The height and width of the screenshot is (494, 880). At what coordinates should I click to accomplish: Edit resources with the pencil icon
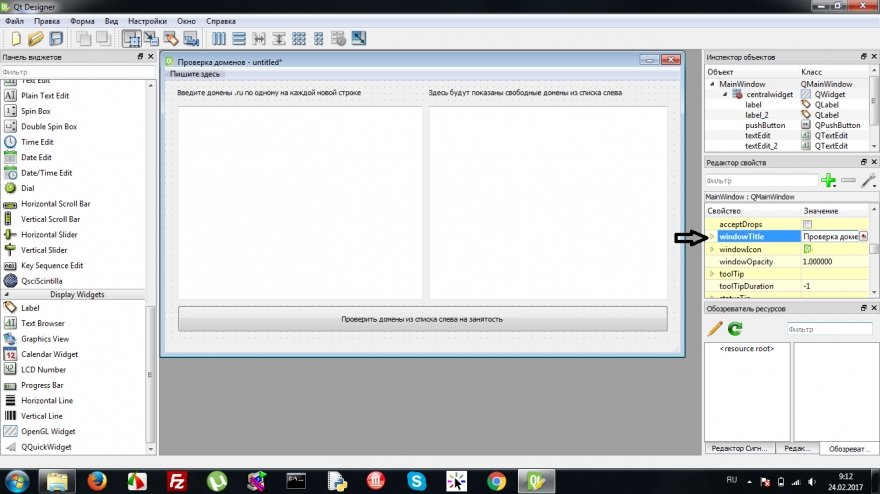714,329
